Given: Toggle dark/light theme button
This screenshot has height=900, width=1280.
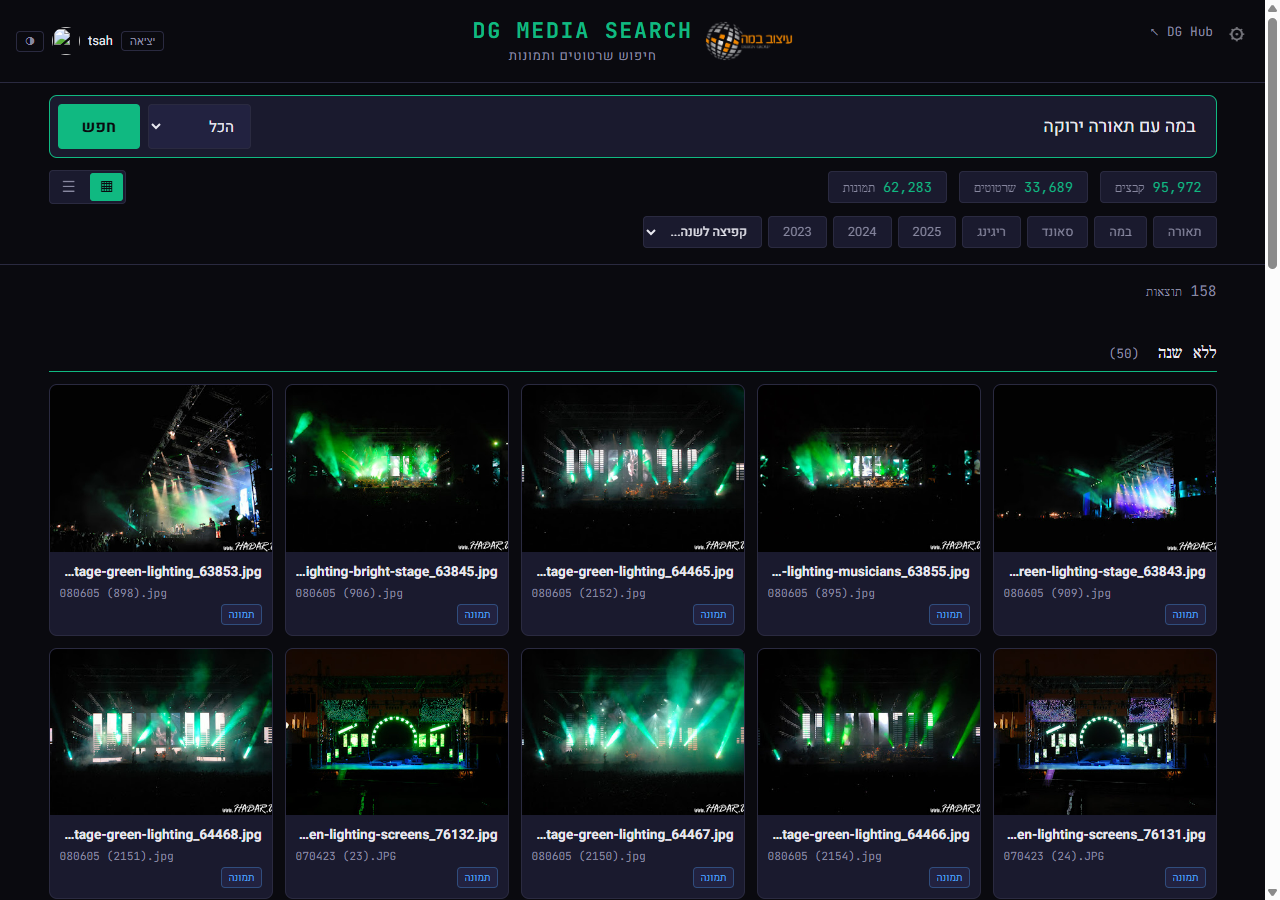Looking at the screenshot, I should tap(30, 41).
